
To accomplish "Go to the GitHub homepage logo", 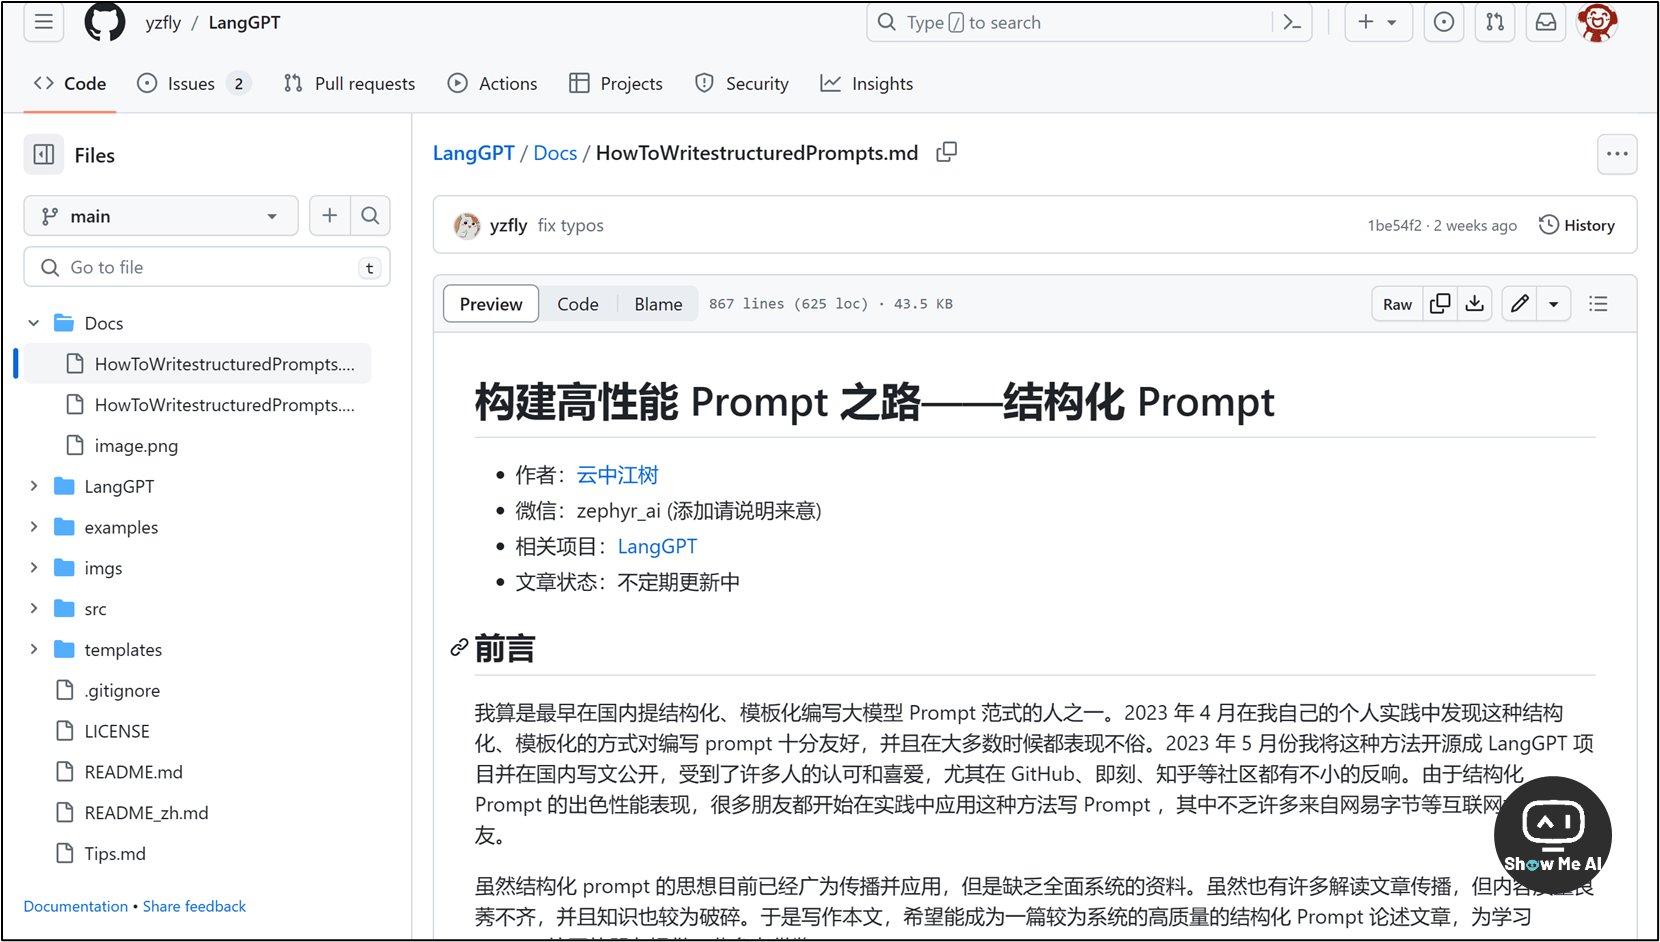I will pos(105,22).
